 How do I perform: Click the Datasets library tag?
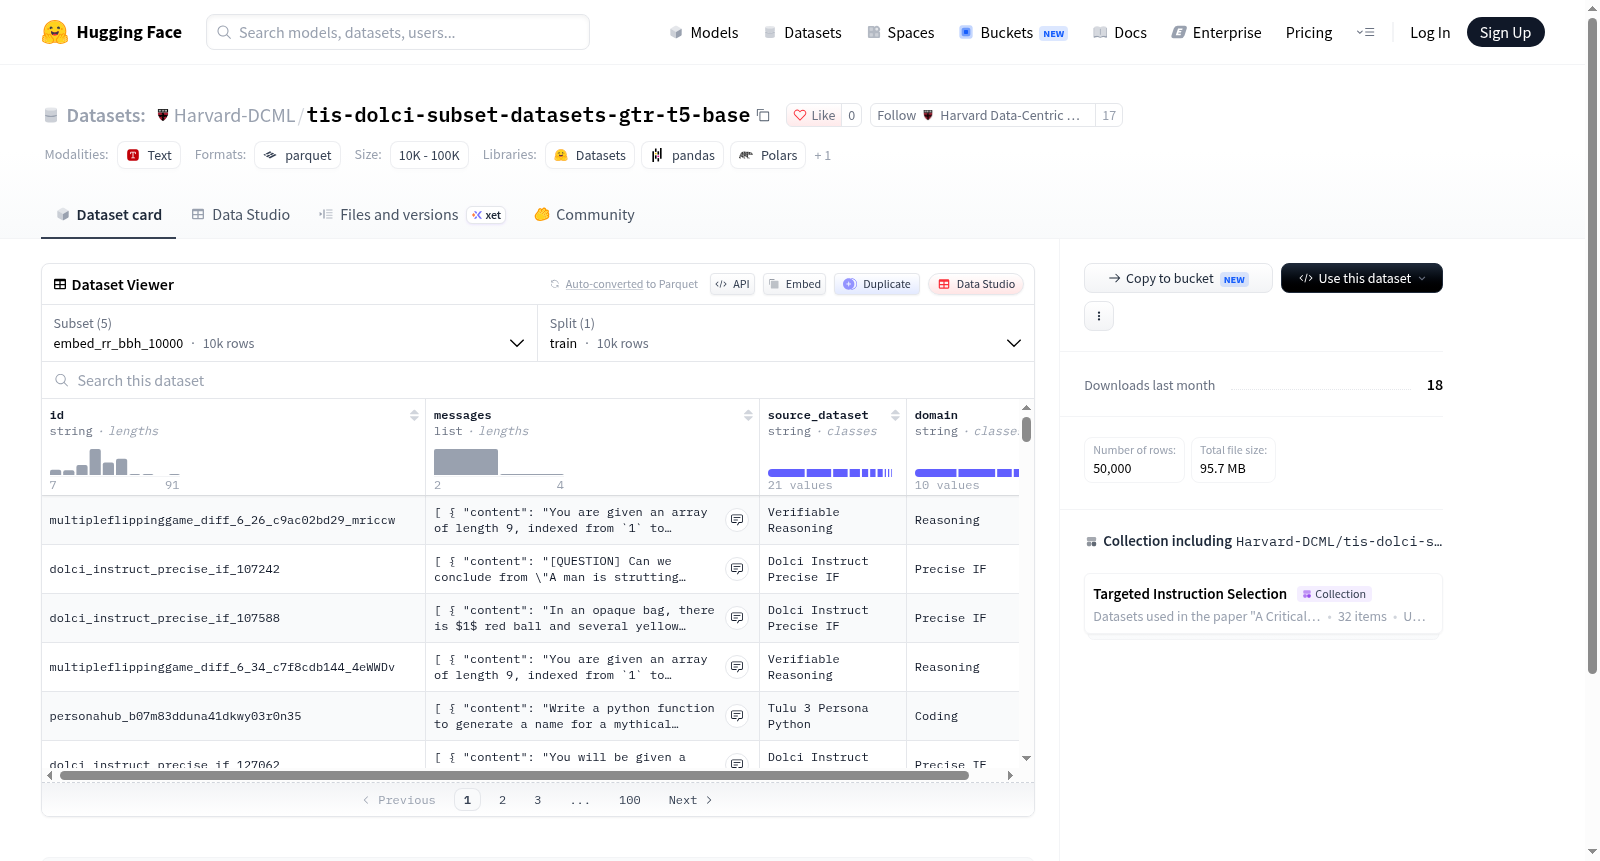590,155
